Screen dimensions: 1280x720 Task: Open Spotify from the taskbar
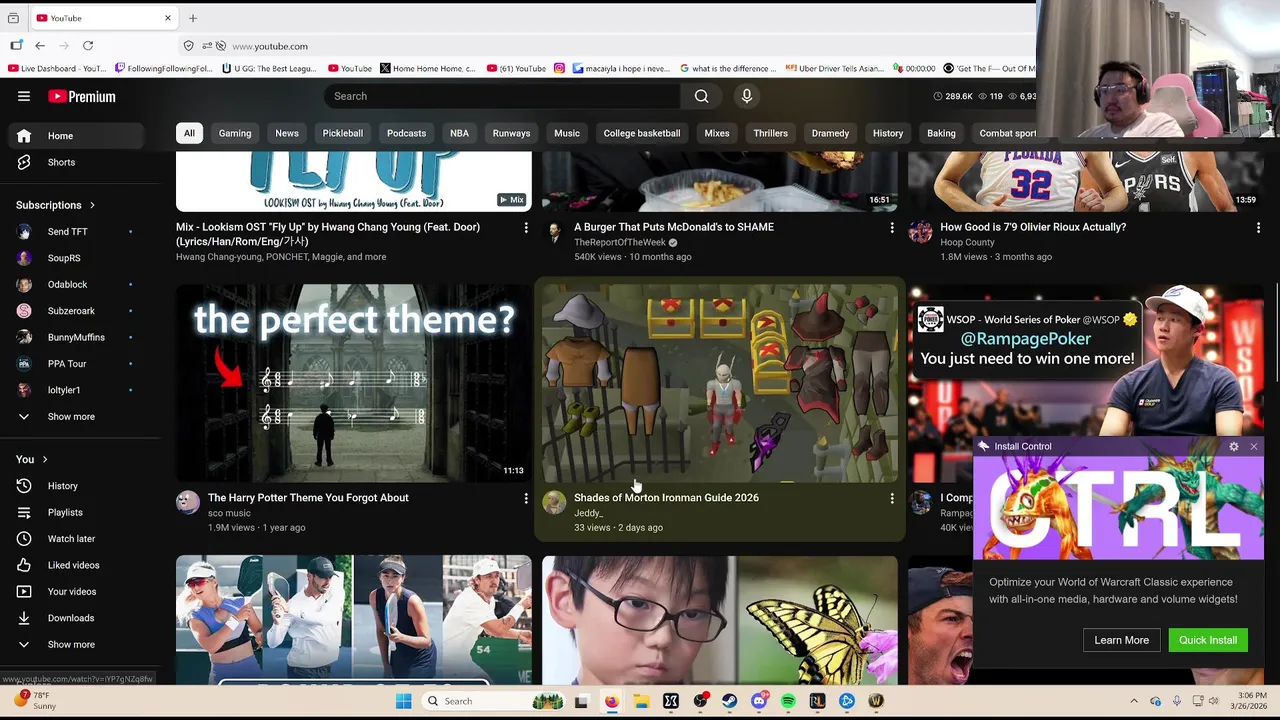[x=789, y=701]
